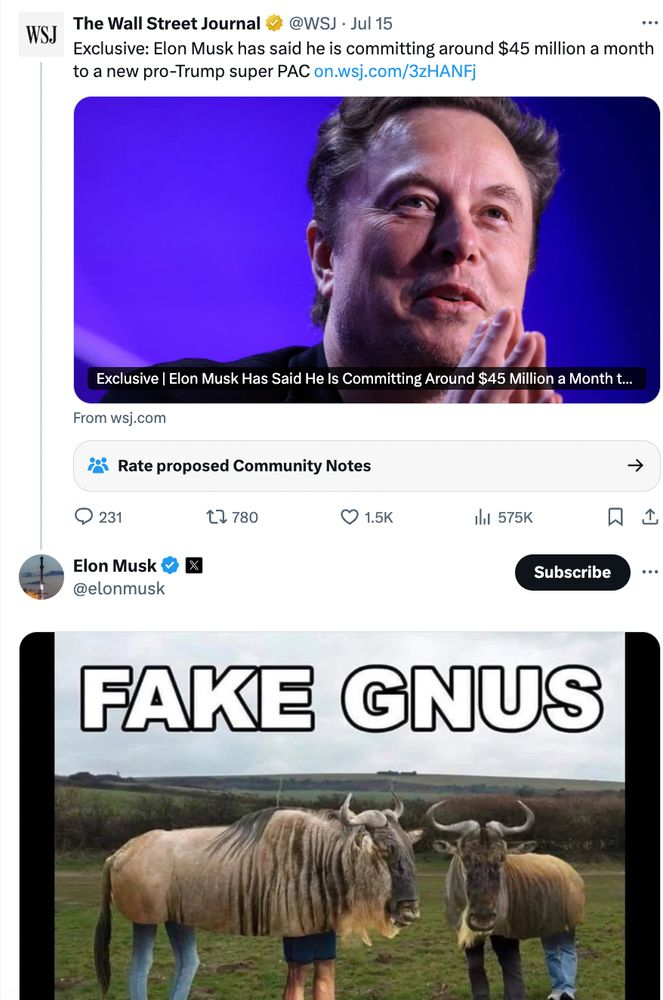The width and height of the screenshot is (663, 1000).
Task: Open the Fake Gnus meme image
Action: (x=340, y=820)
